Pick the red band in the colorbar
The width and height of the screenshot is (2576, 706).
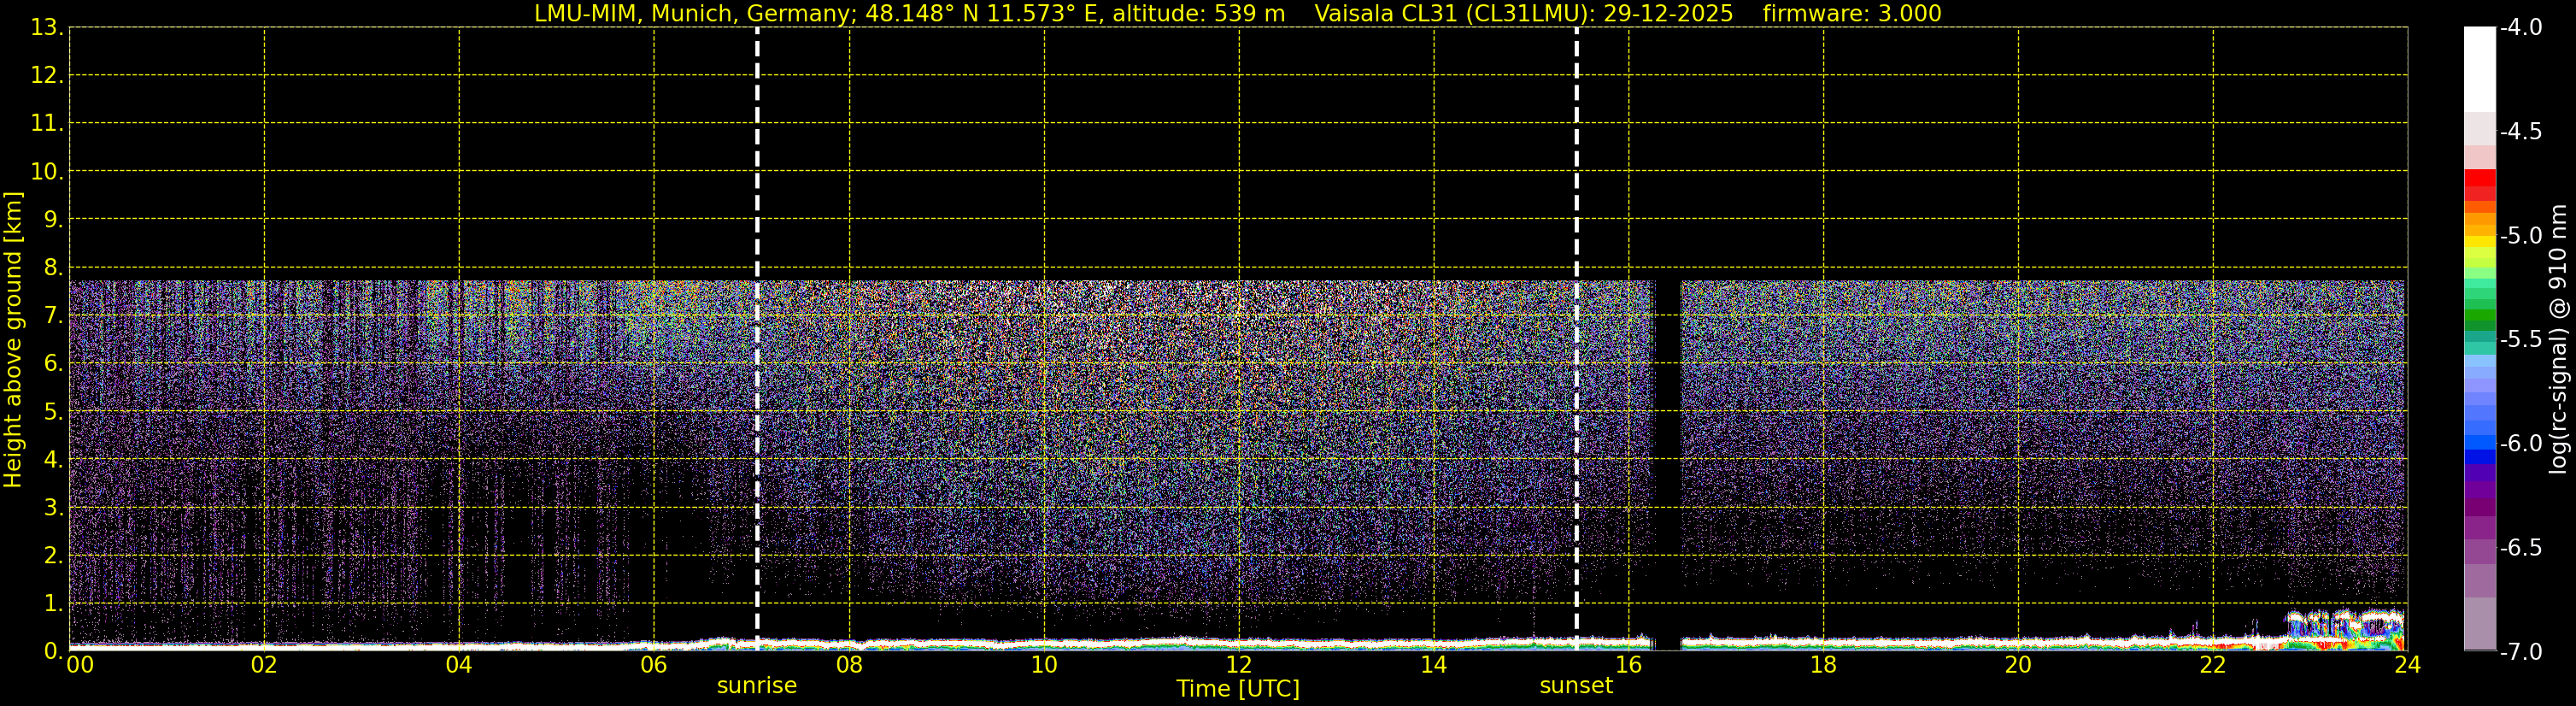pos(2479,181)
